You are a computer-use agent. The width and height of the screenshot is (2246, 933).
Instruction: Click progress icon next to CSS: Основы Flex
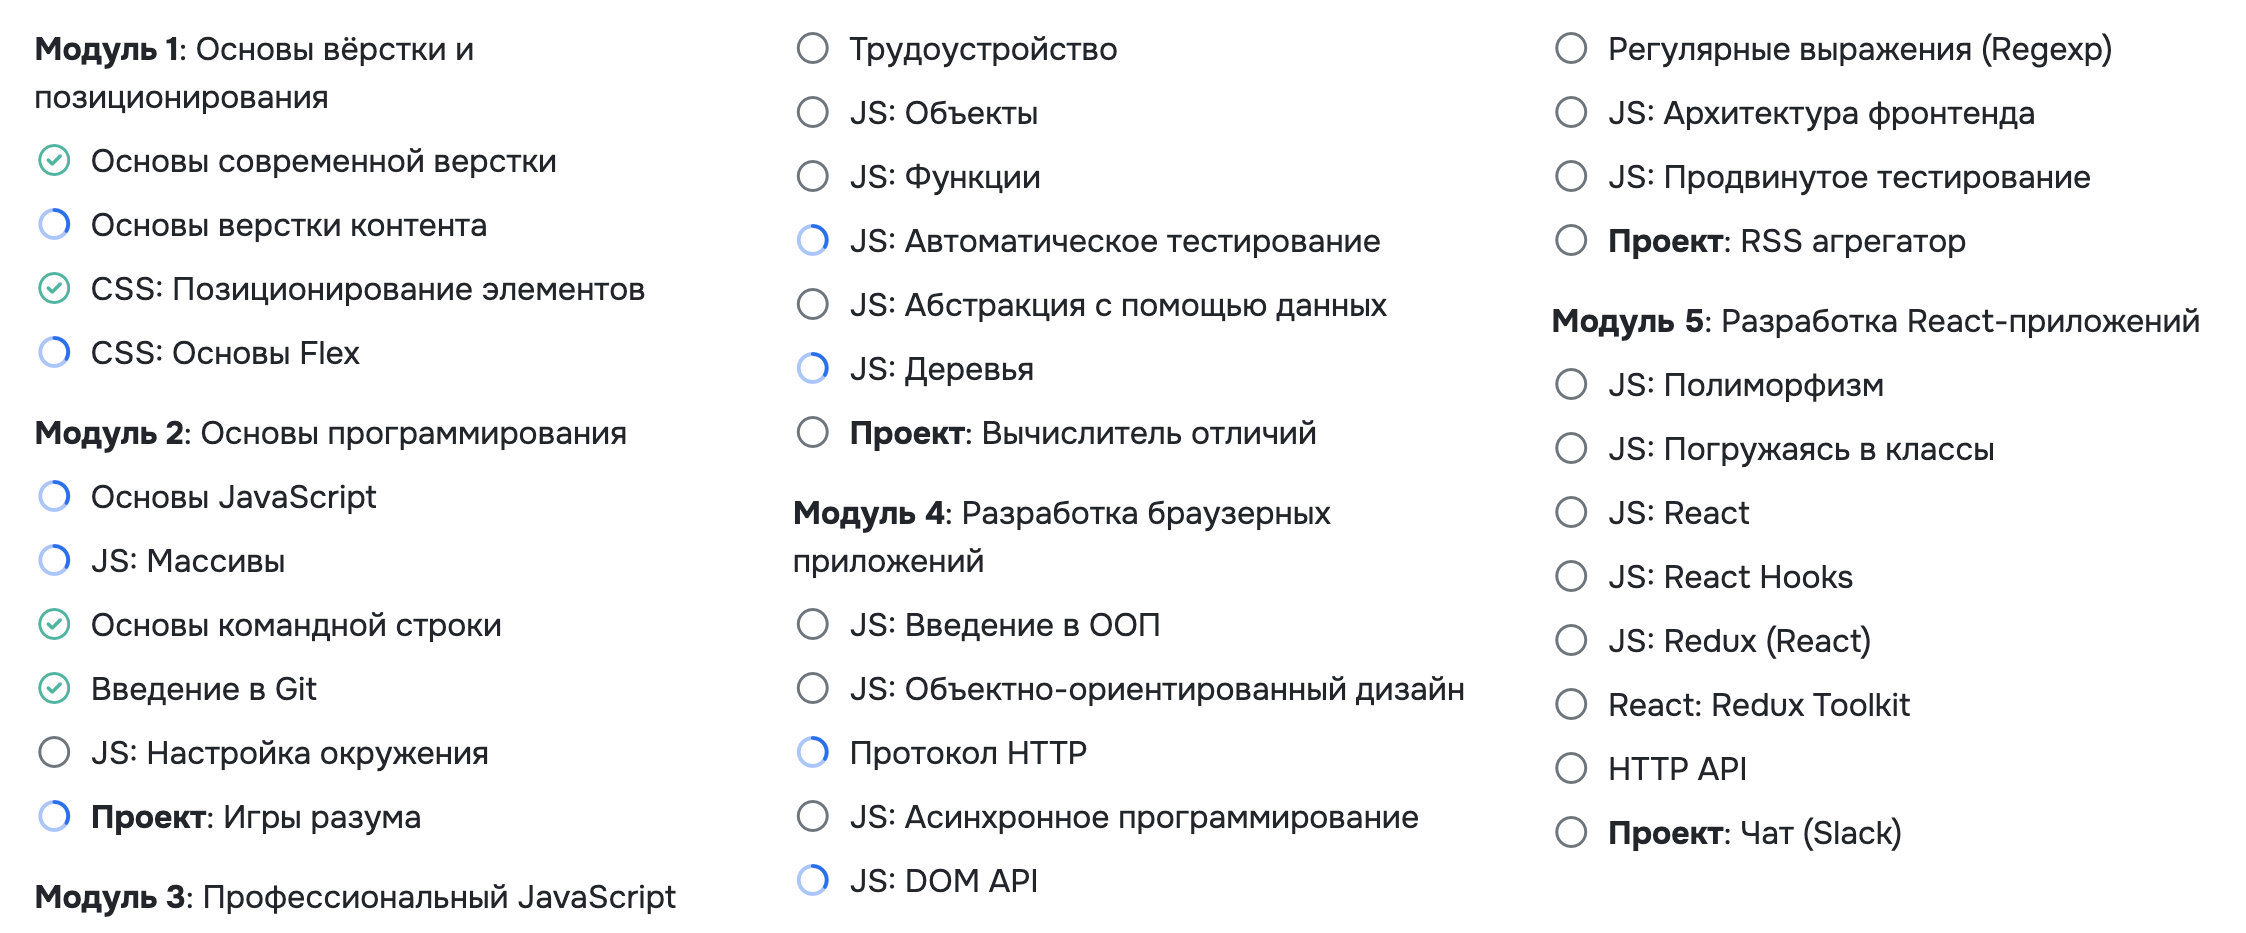point(54,353)
